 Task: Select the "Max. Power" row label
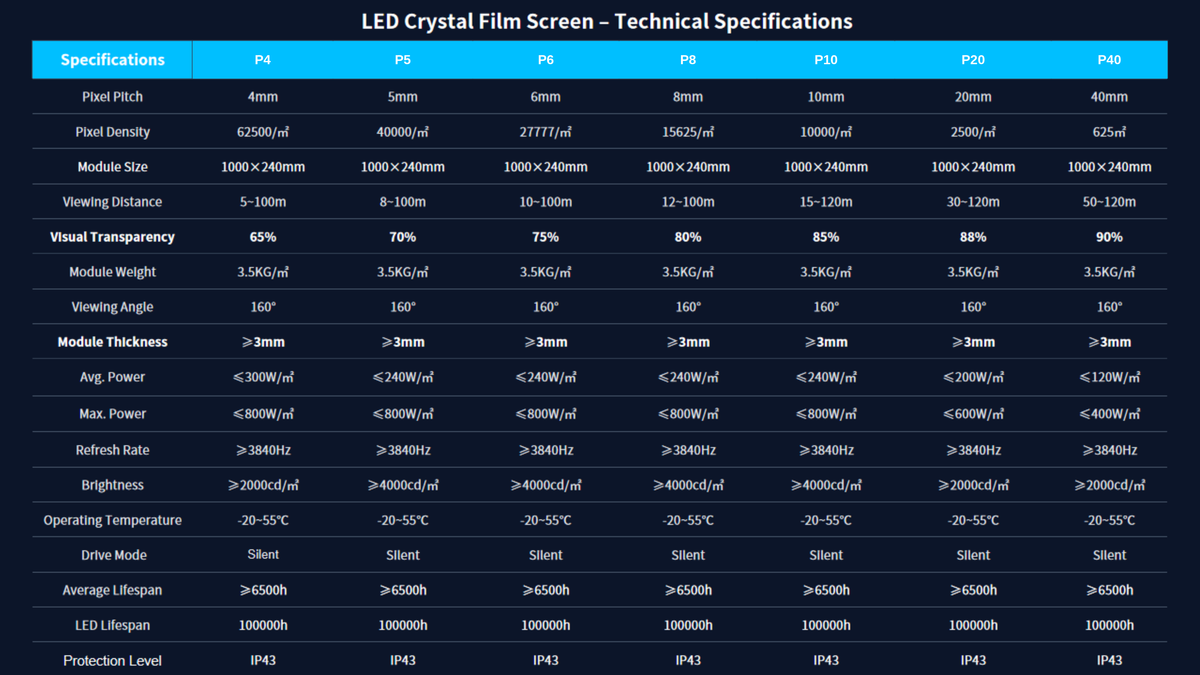point(112,414)
